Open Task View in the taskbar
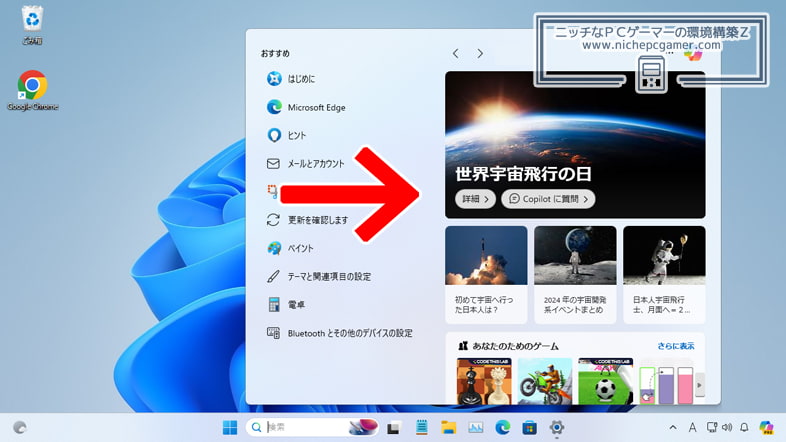Image resolution: width=786 pixels, height=442 pixels. pos(394,427)
